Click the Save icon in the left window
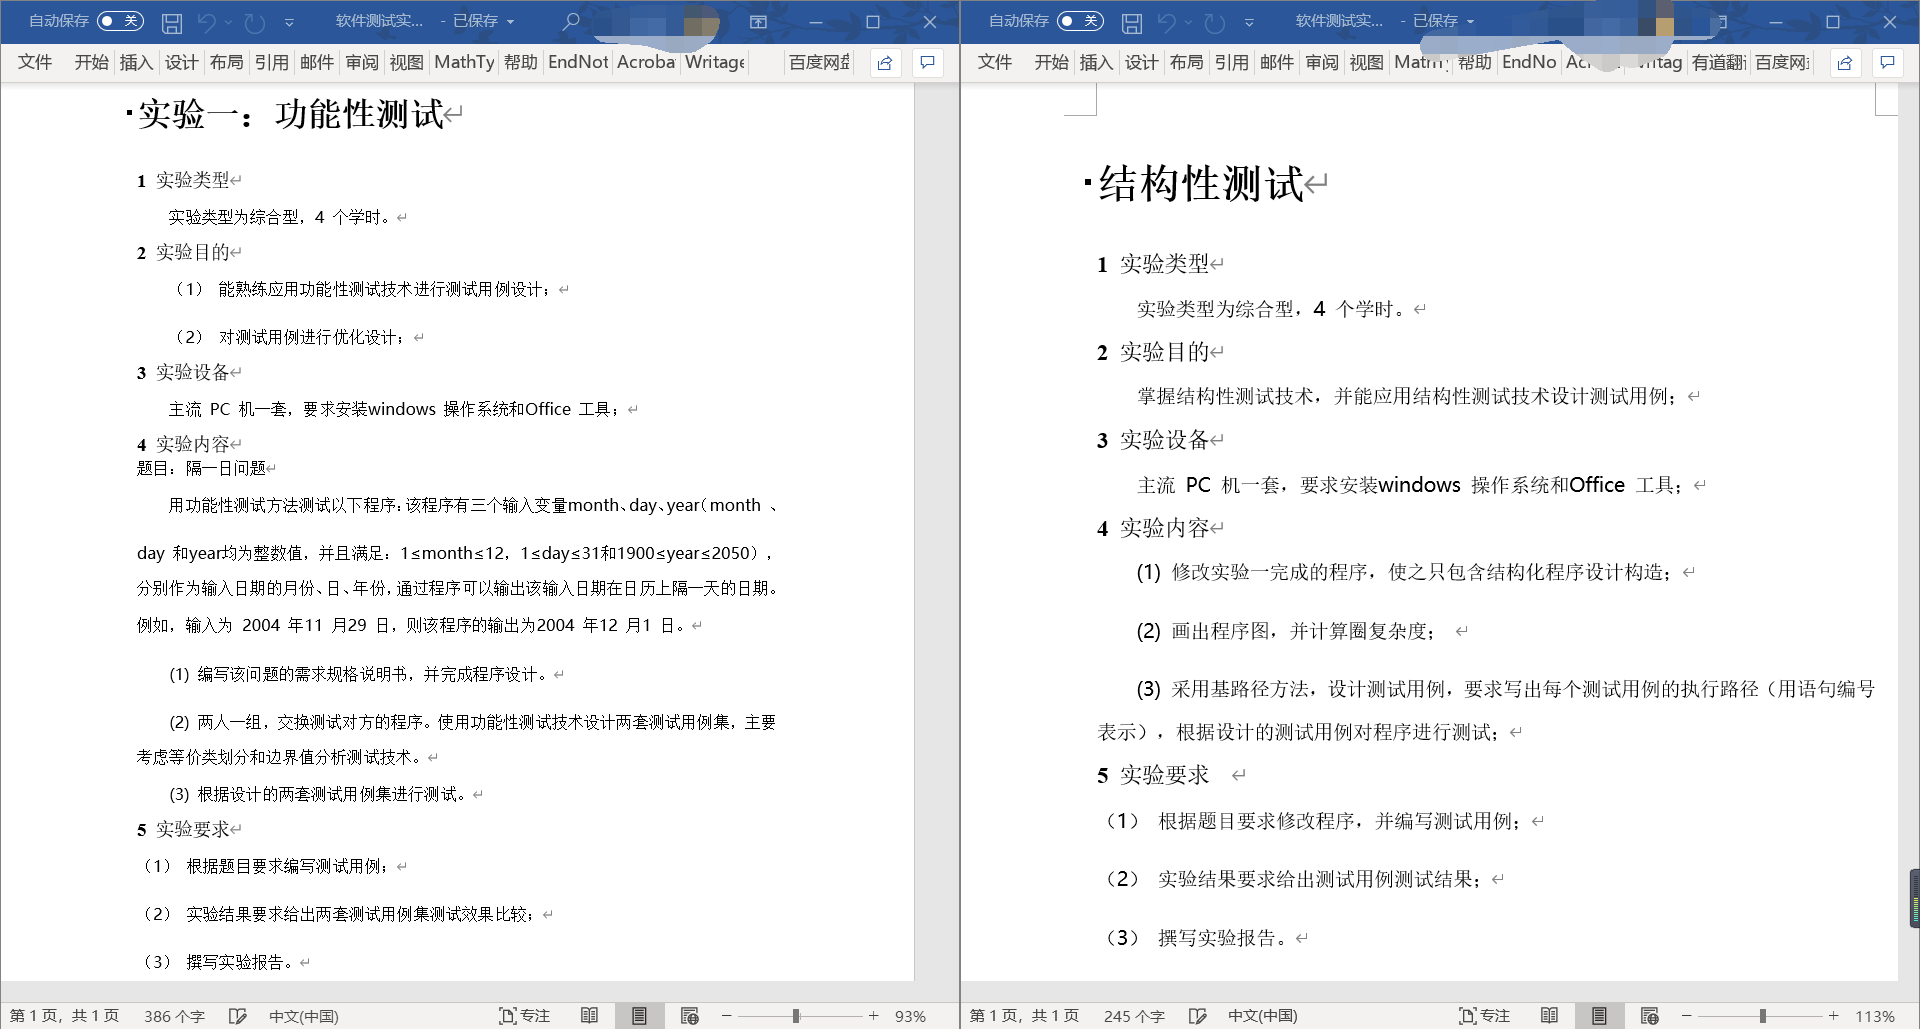The height and width of the screenshot is (1029, 1920). 172,22
